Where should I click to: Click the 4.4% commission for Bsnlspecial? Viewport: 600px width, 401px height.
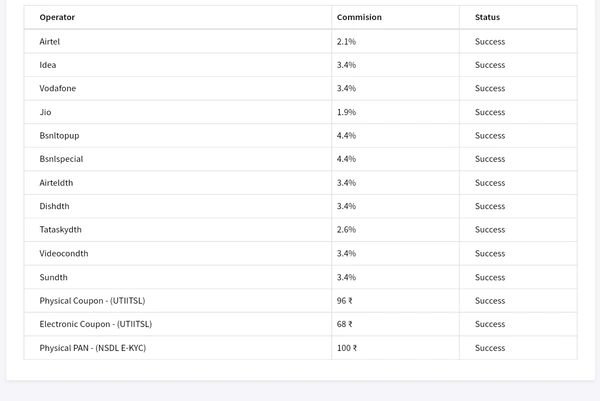[346, 159]
